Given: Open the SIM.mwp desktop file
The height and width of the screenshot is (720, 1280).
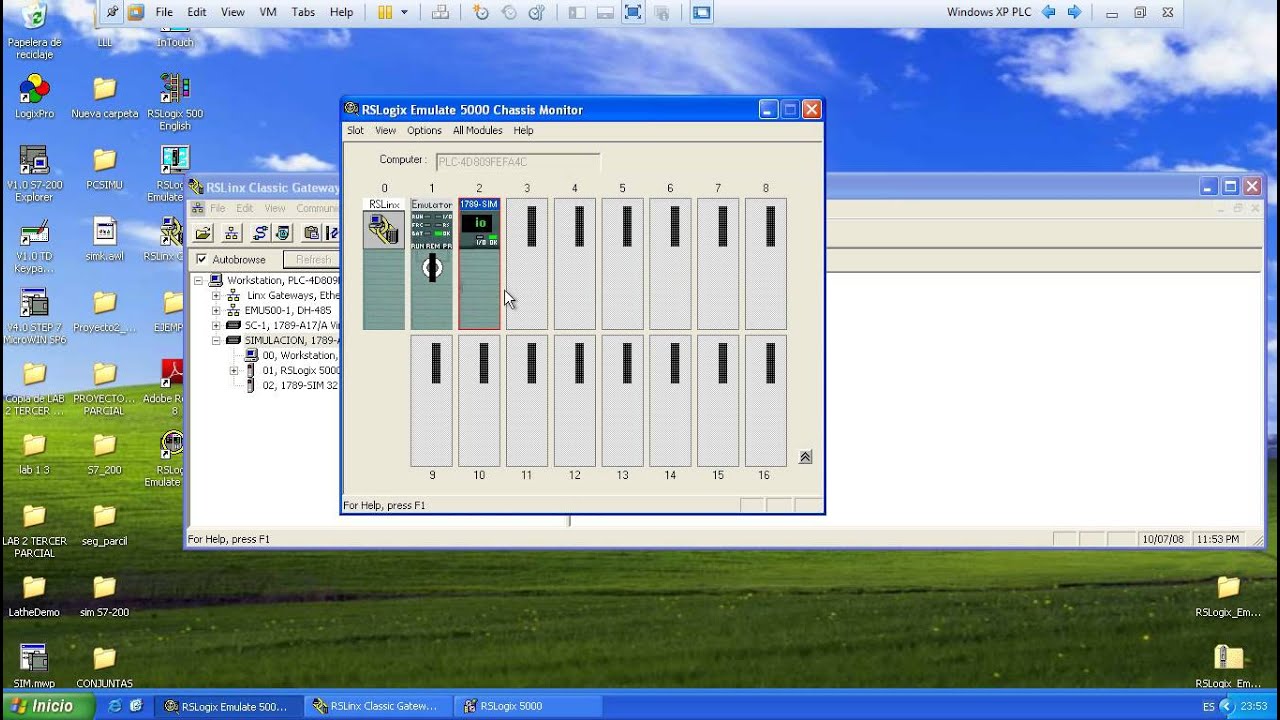Looking at the screenshot, I should click(x=34, y=667).
